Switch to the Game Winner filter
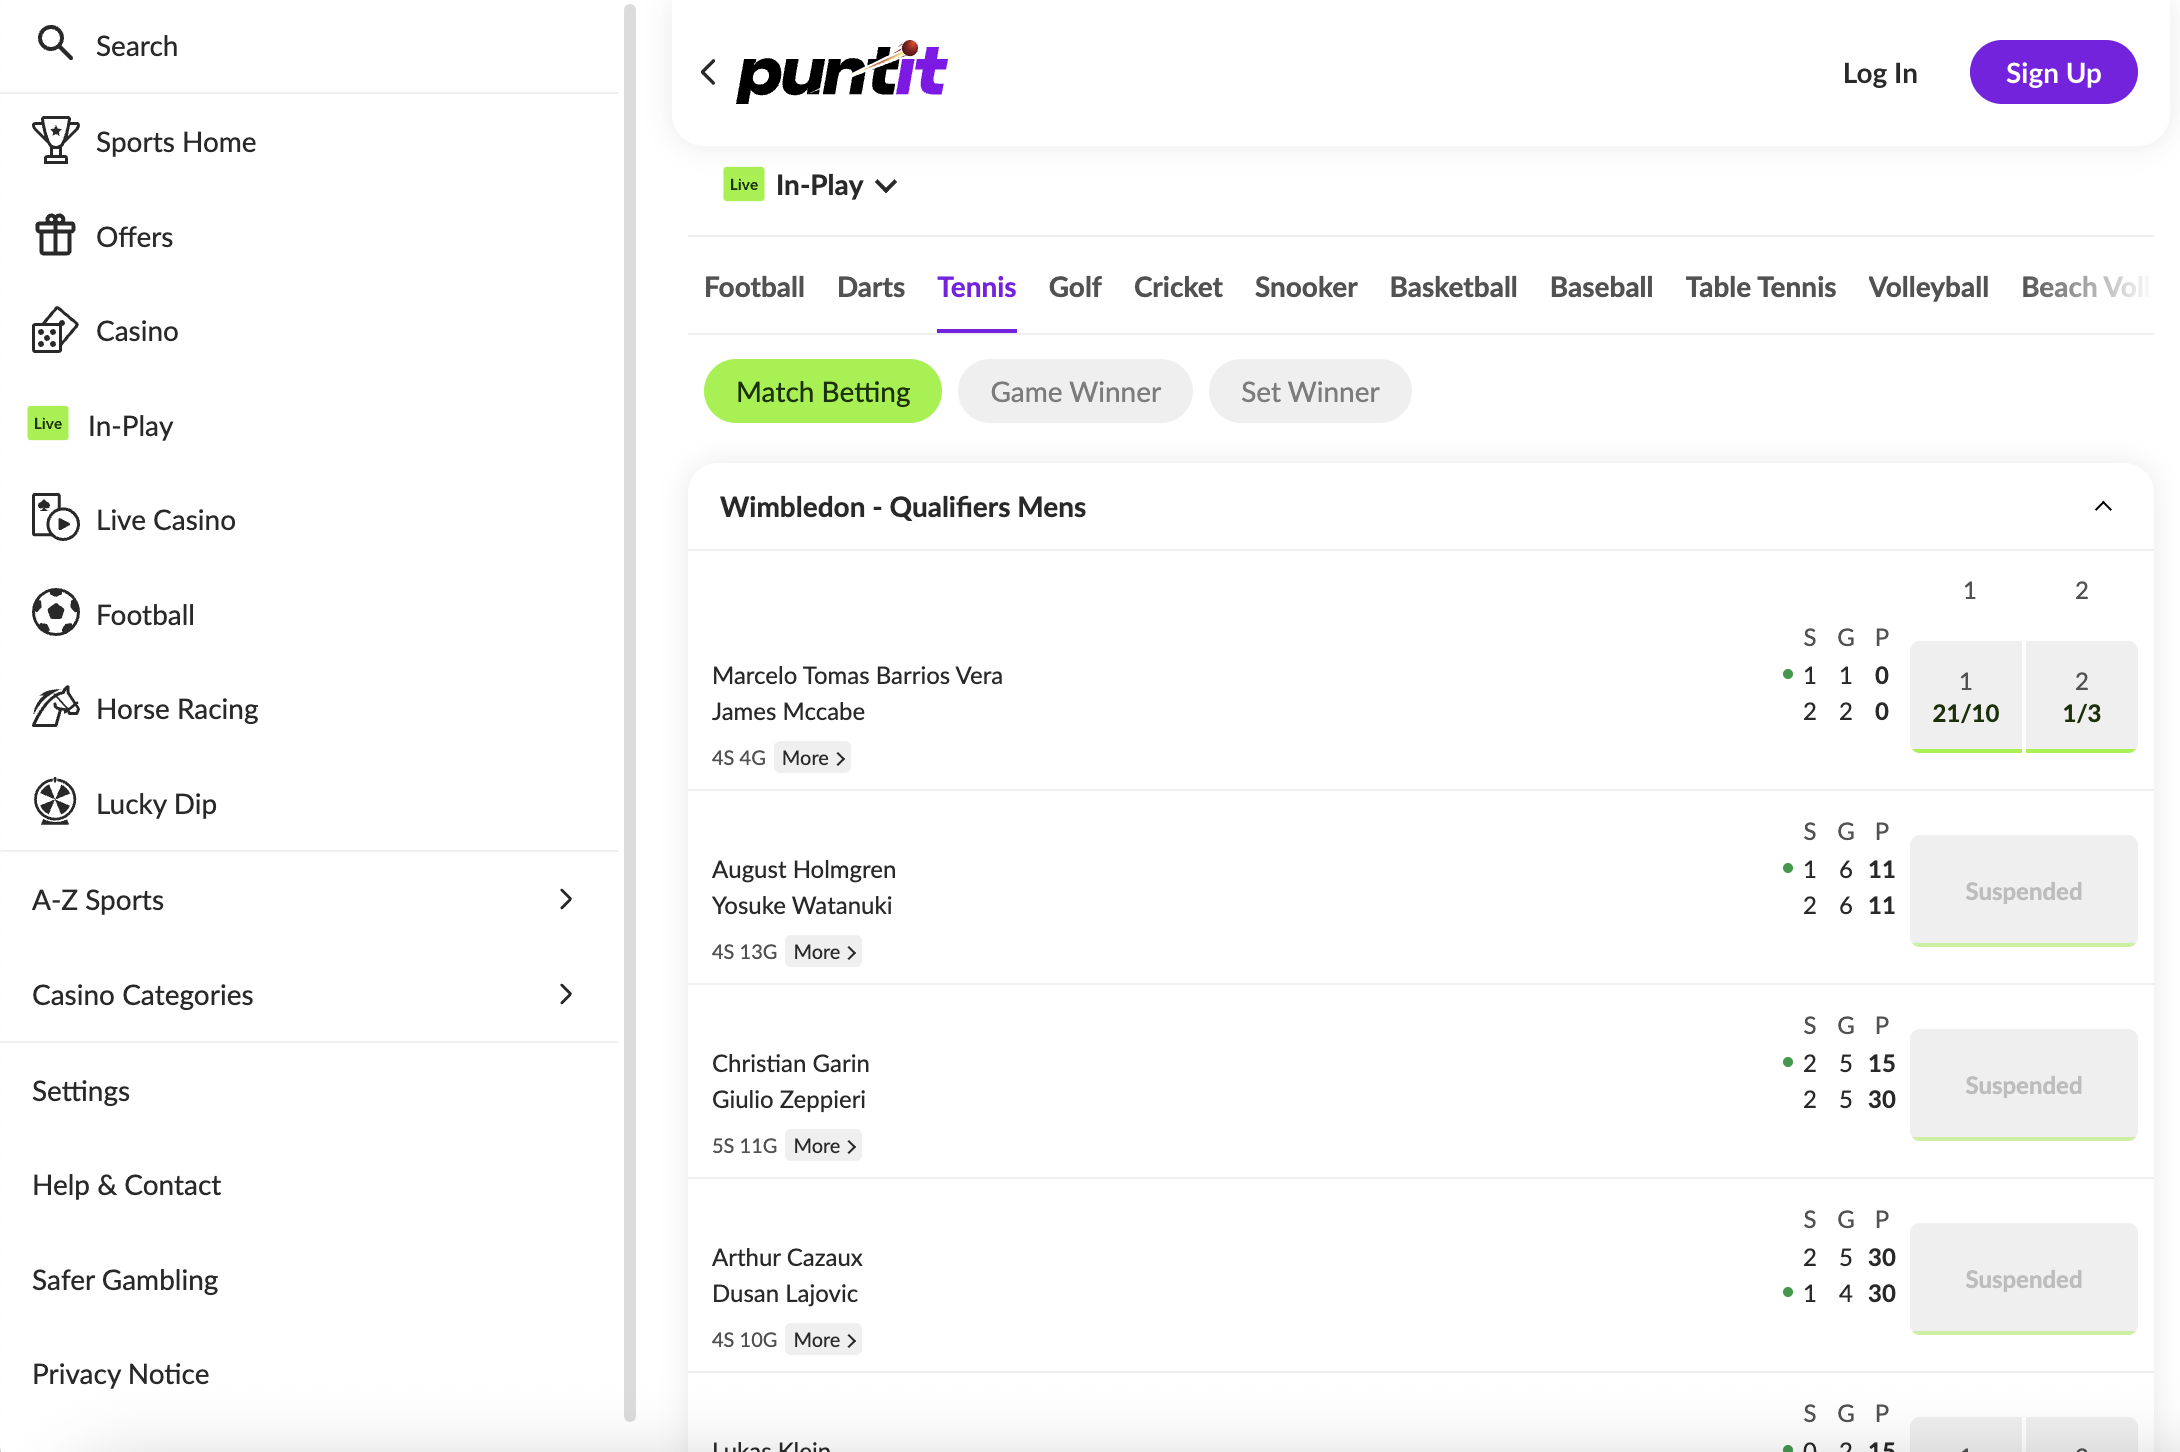Image resolution: width=2180 pixels, height=1452 pixels. pos(1075,391)
